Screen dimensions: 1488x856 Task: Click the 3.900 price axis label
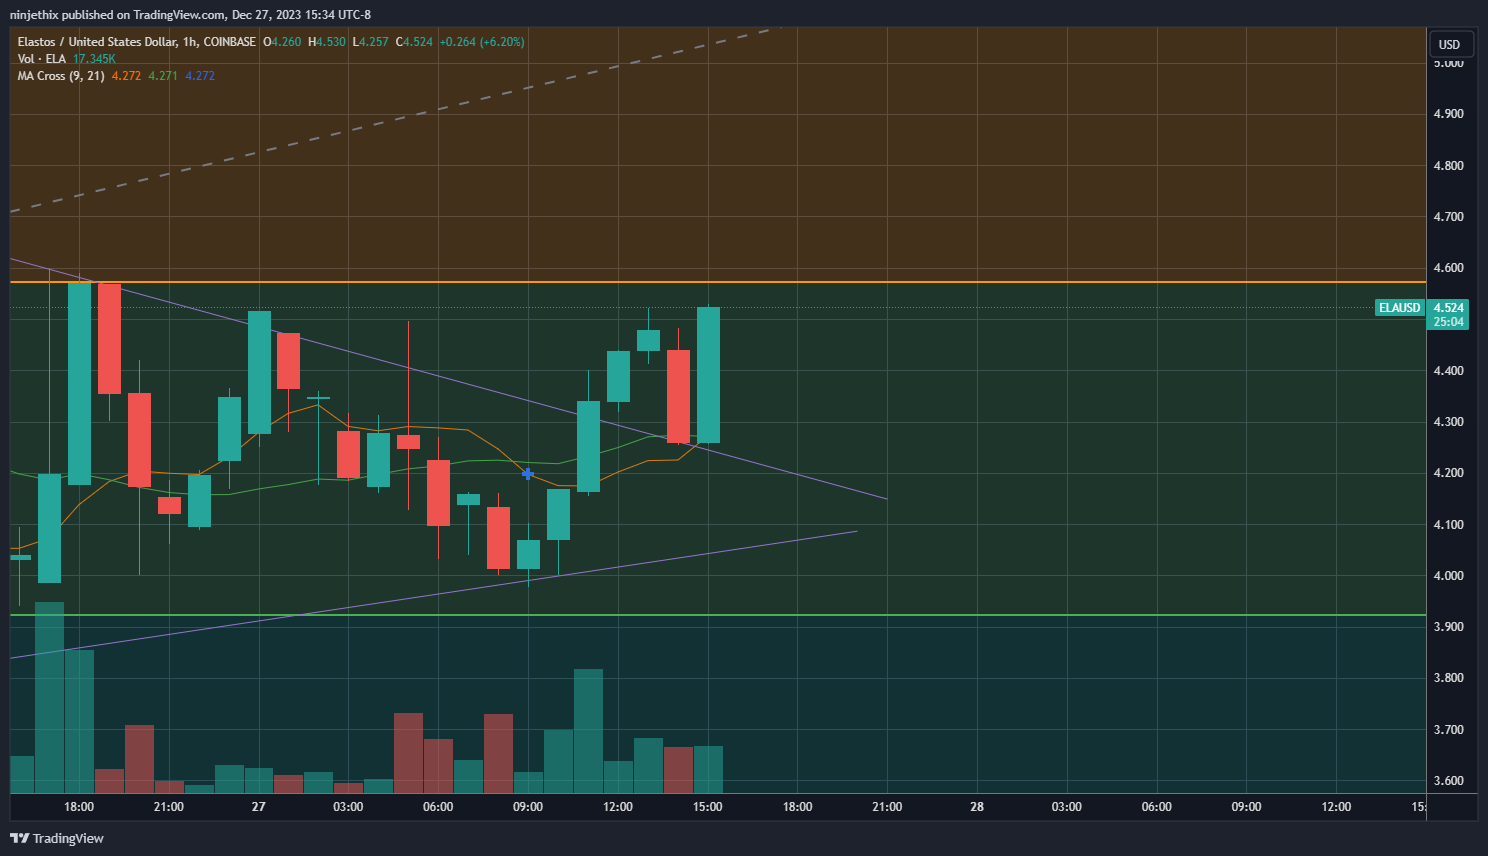(1448, 627)
